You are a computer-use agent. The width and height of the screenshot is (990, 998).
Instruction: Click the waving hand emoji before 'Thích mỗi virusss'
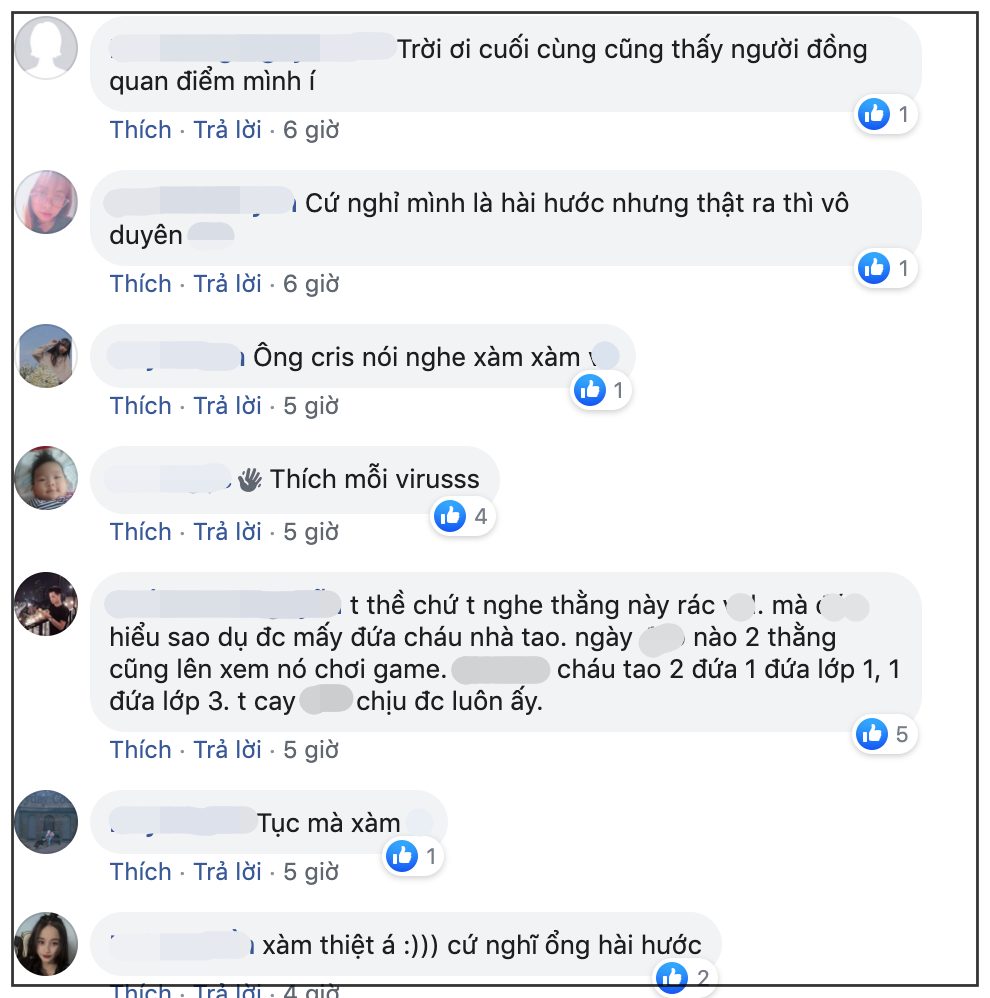[250, 480]
